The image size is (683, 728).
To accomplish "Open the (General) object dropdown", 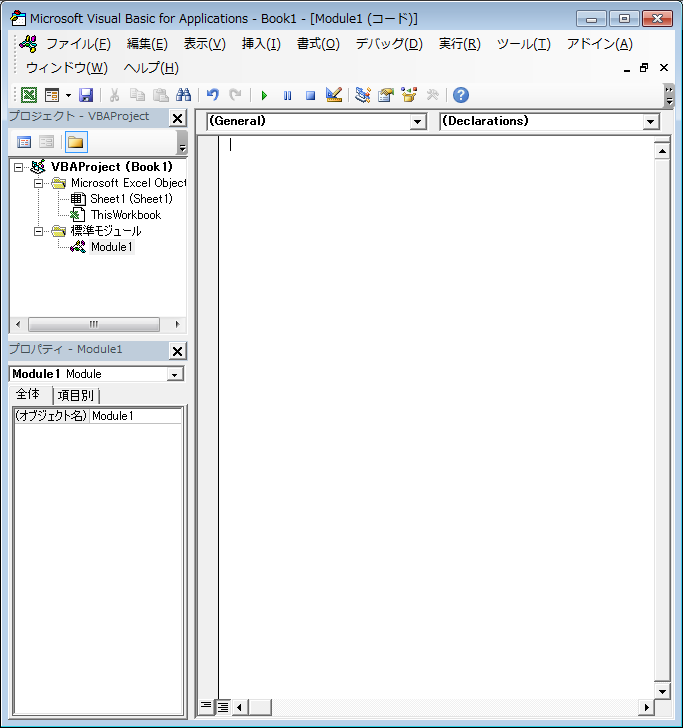I will [417, 122].
